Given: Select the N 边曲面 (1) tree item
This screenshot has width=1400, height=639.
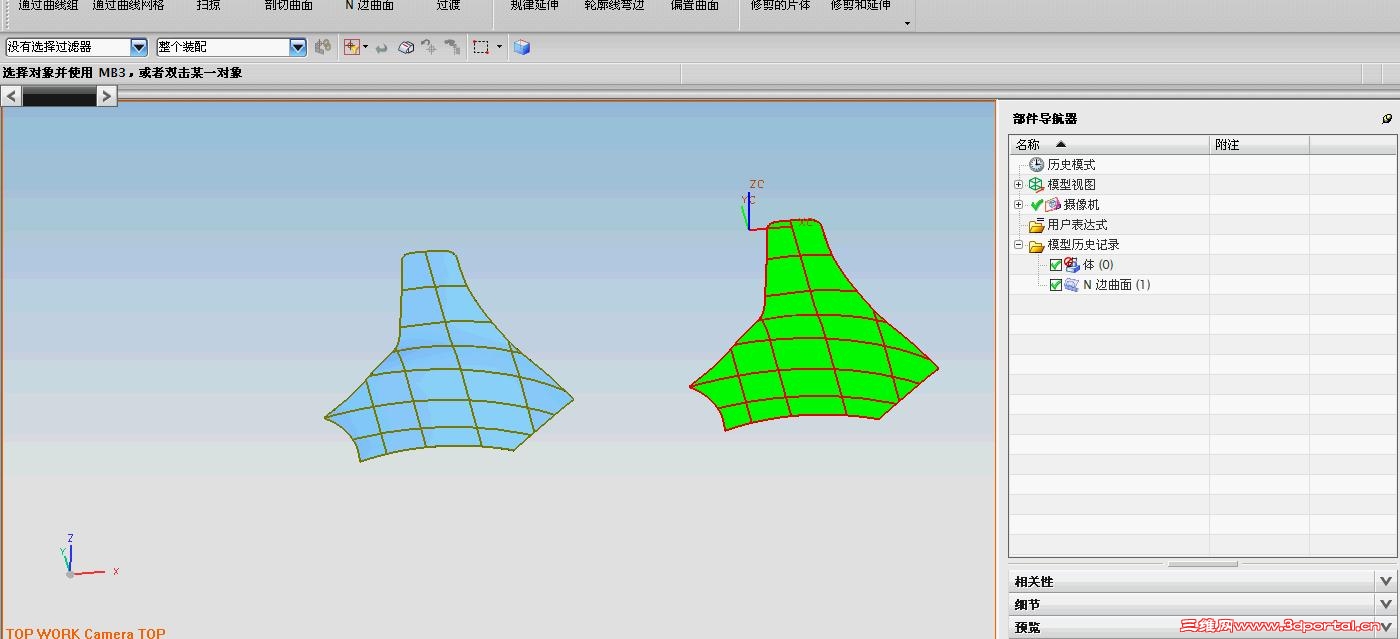Looking at the screenshot, I should 1117,285.
